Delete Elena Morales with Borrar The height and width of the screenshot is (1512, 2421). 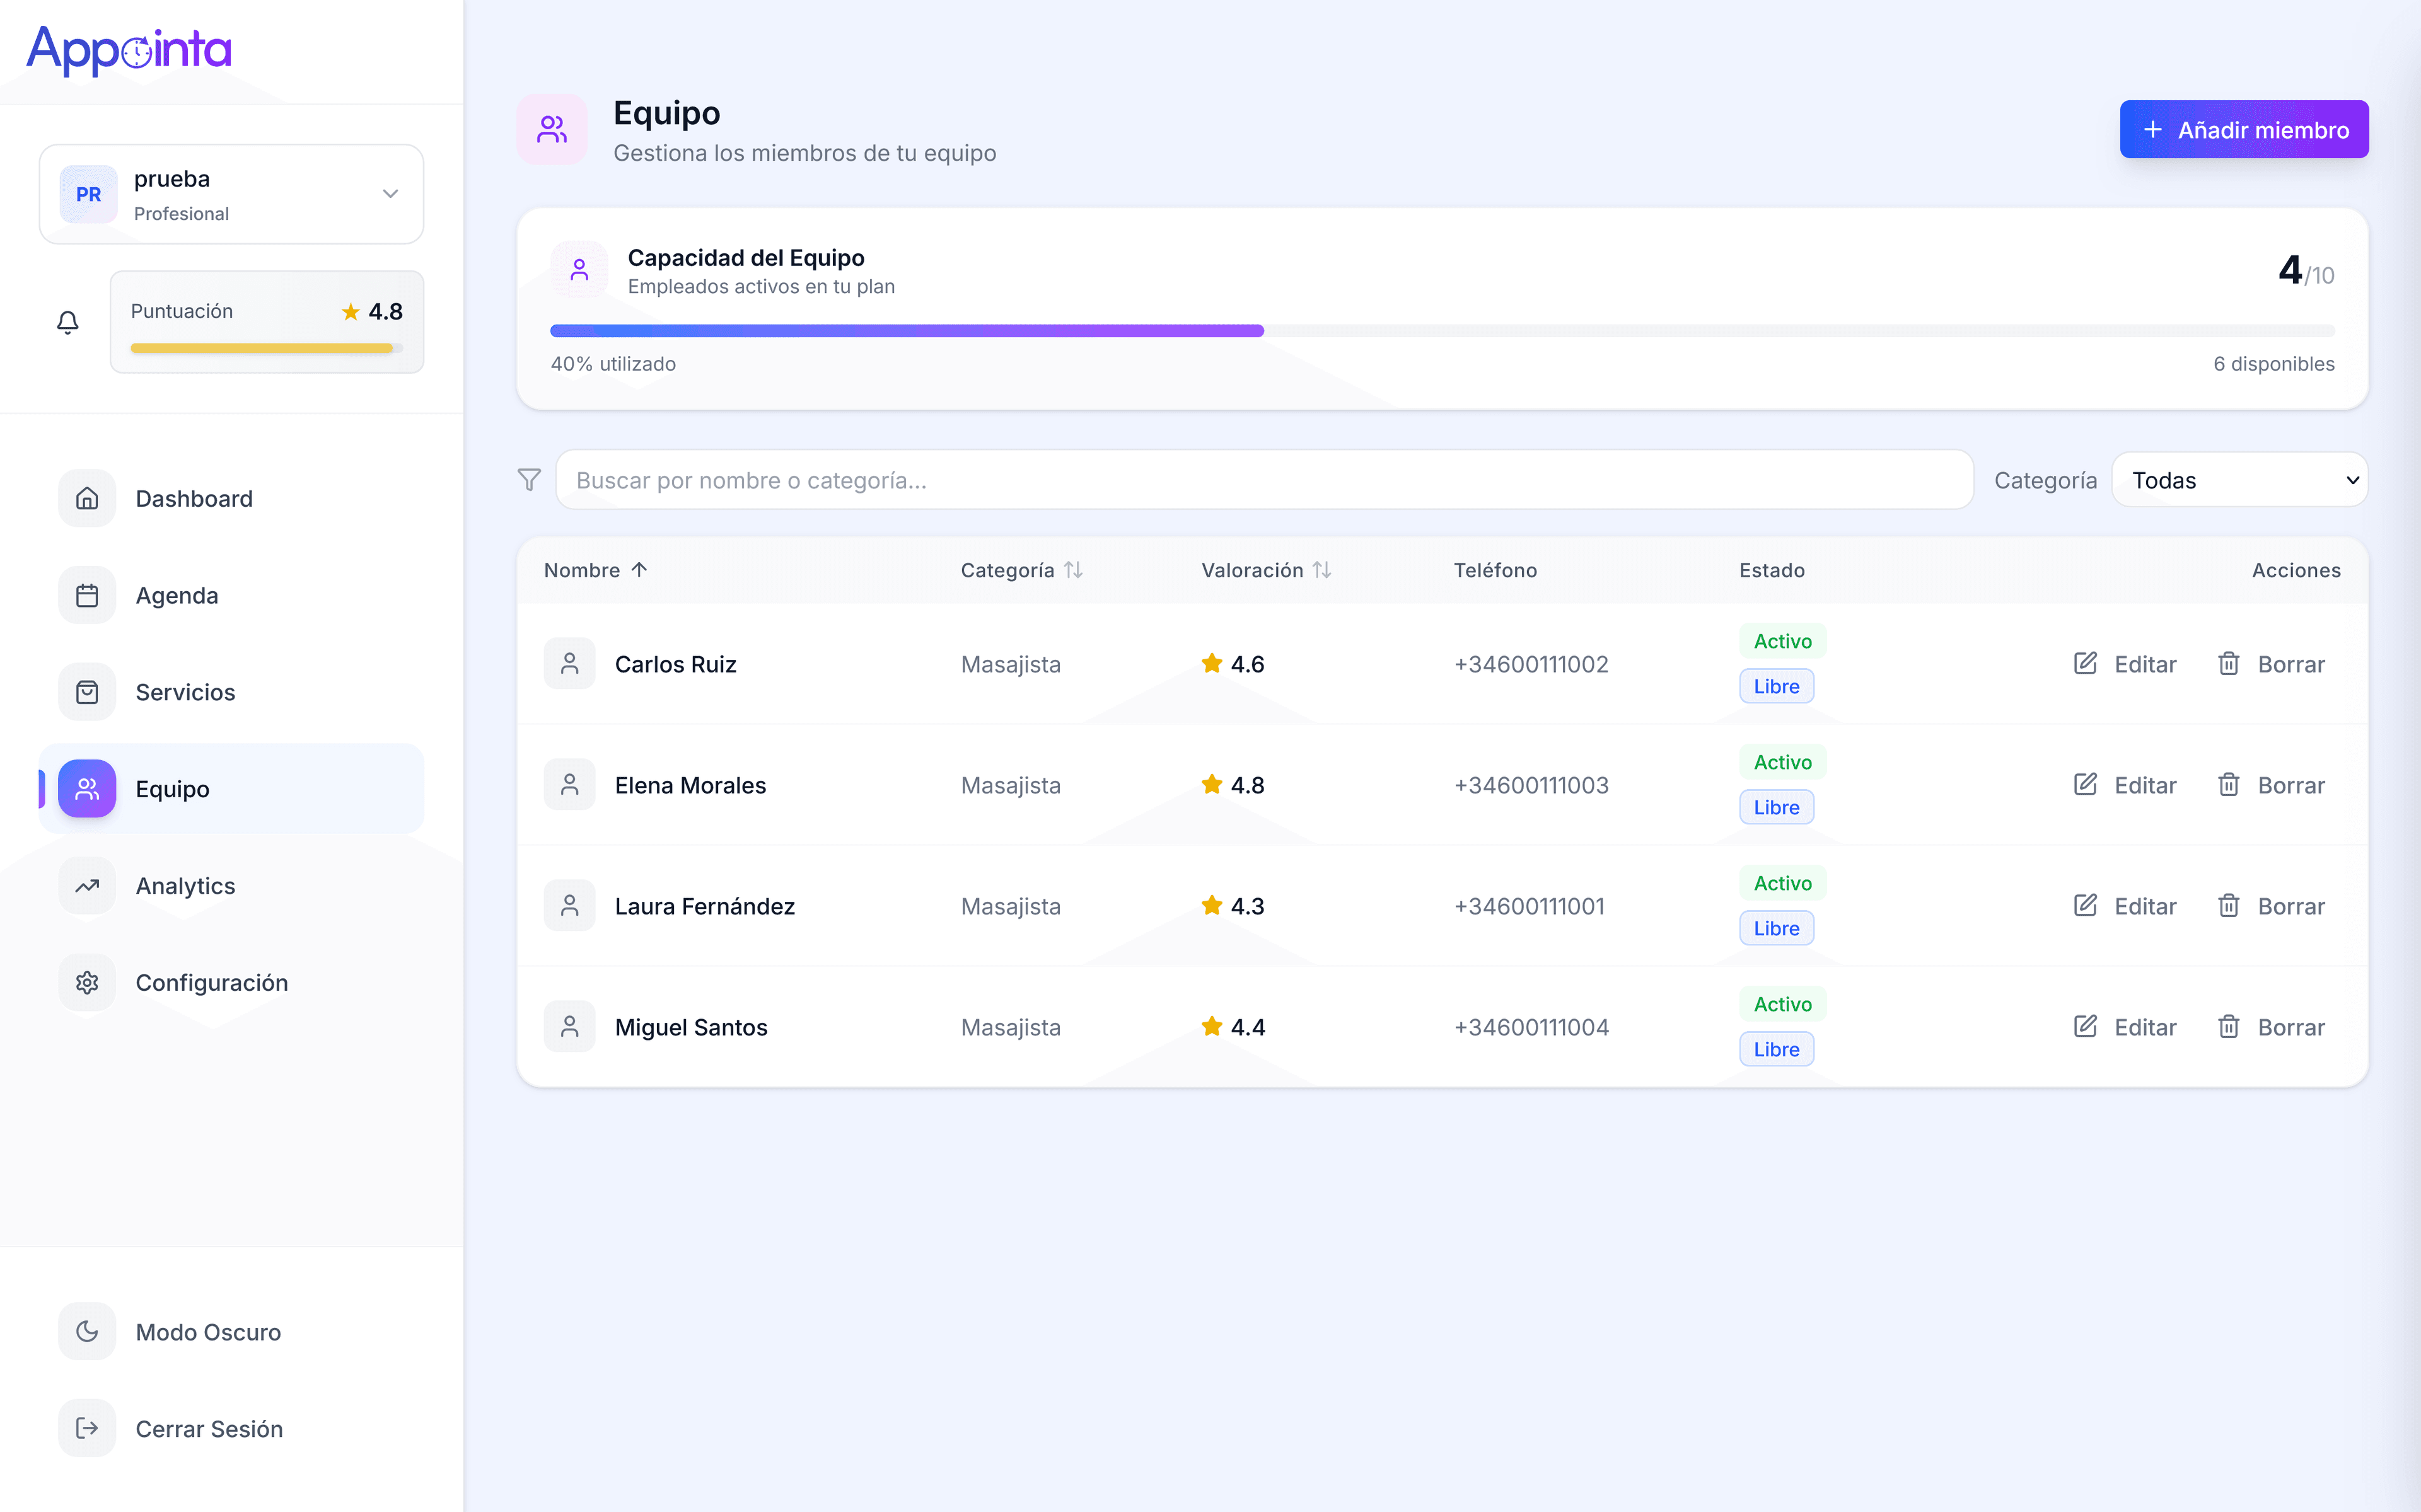tap(2271, 785)
